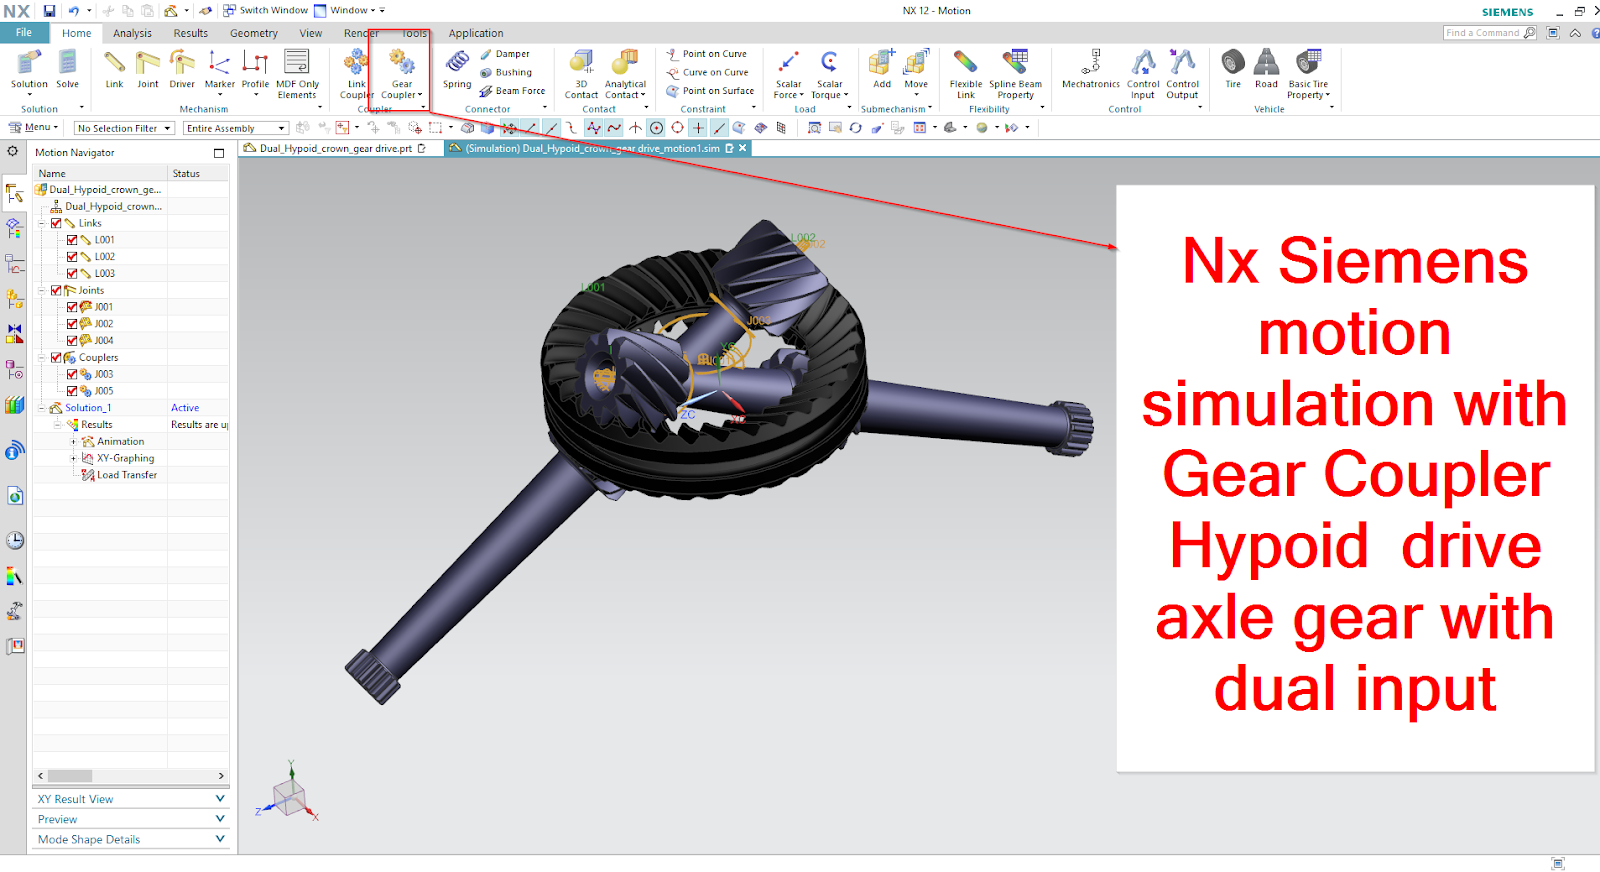The image size is (1600, 872).
Task: Select the Joint tool
Action: point(148,69)
